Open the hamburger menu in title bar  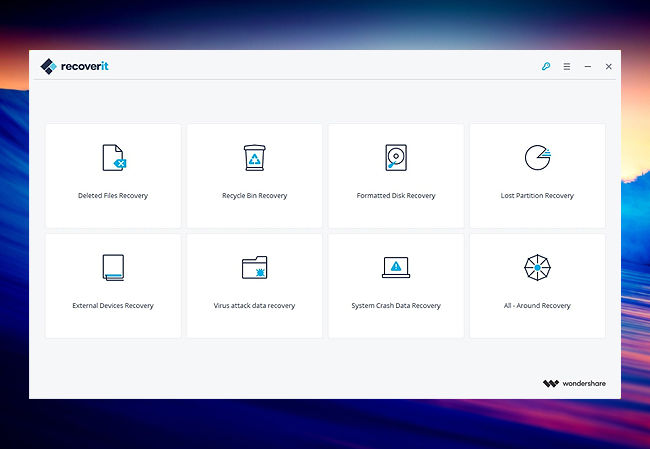point(567,66)
